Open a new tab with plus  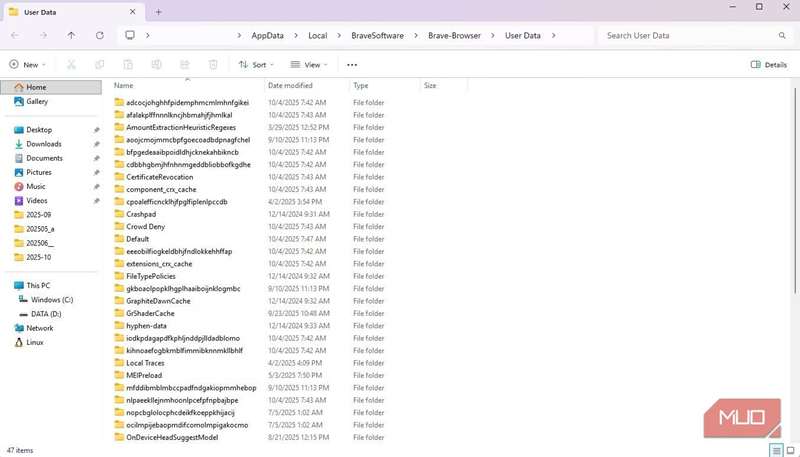tap(158, 11)
